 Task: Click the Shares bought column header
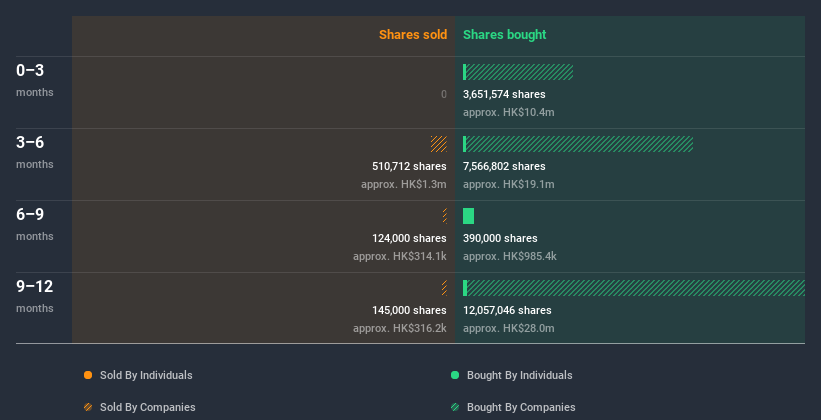pyautogui.click(x=504, y=35)
